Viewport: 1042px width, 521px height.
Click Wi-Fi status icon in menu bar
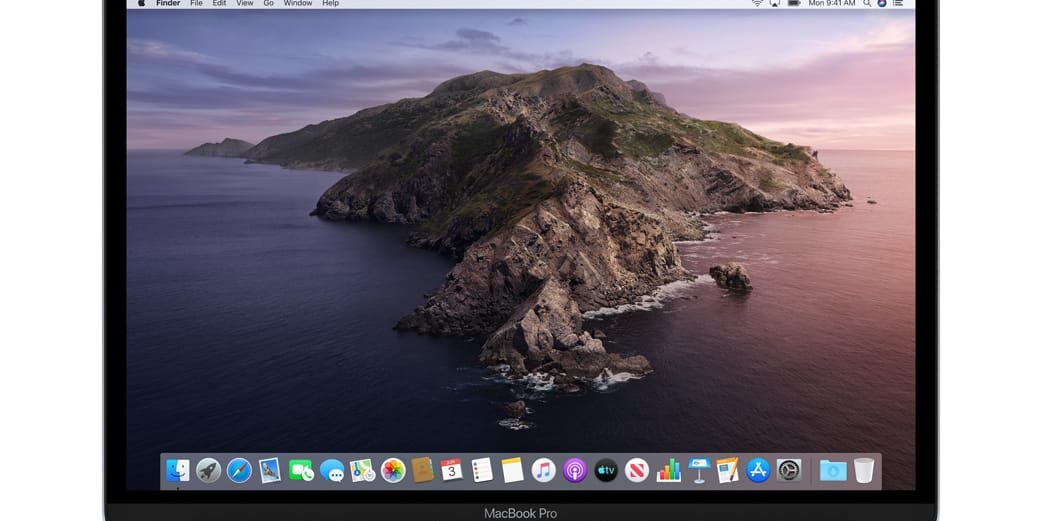757,3
